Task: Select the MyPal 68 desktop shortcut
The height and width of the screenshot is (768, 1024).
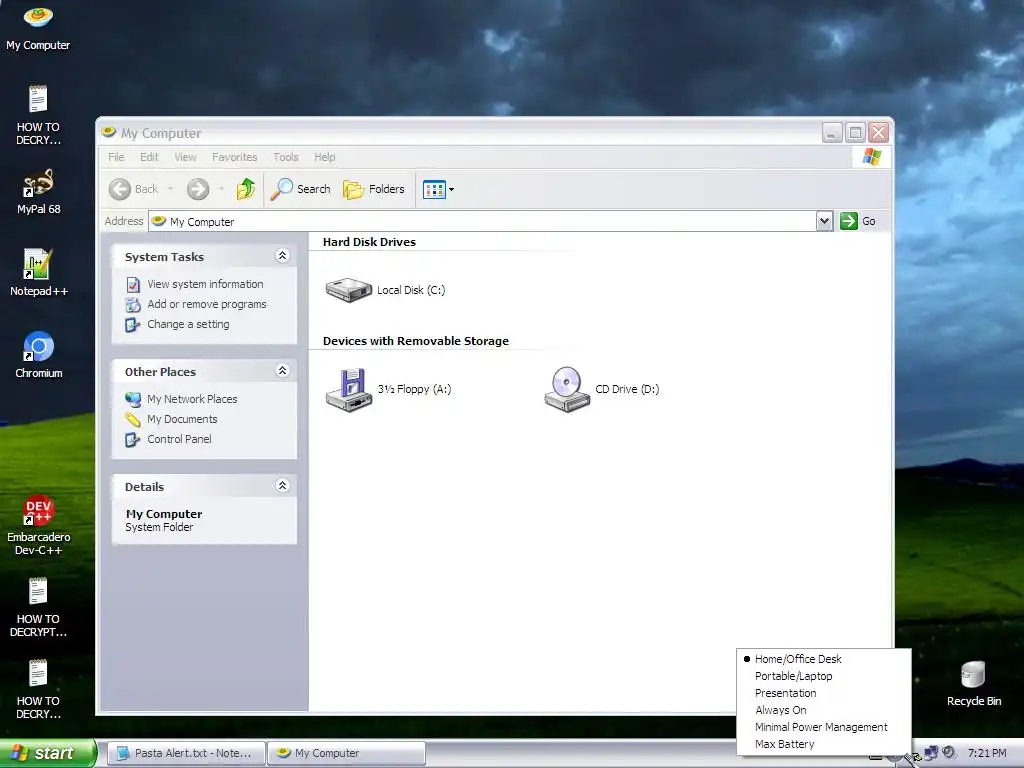Action: [39, 191]
